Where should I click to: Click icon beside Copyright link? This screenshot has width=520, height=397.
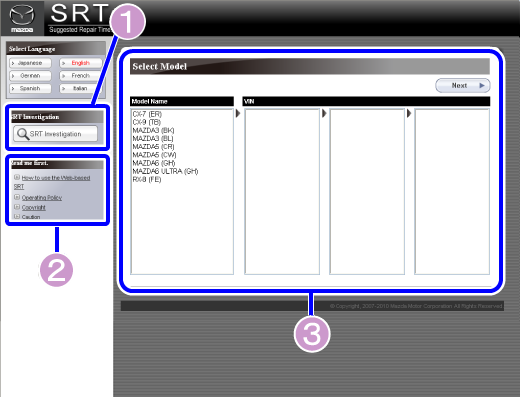click(17, 207)
